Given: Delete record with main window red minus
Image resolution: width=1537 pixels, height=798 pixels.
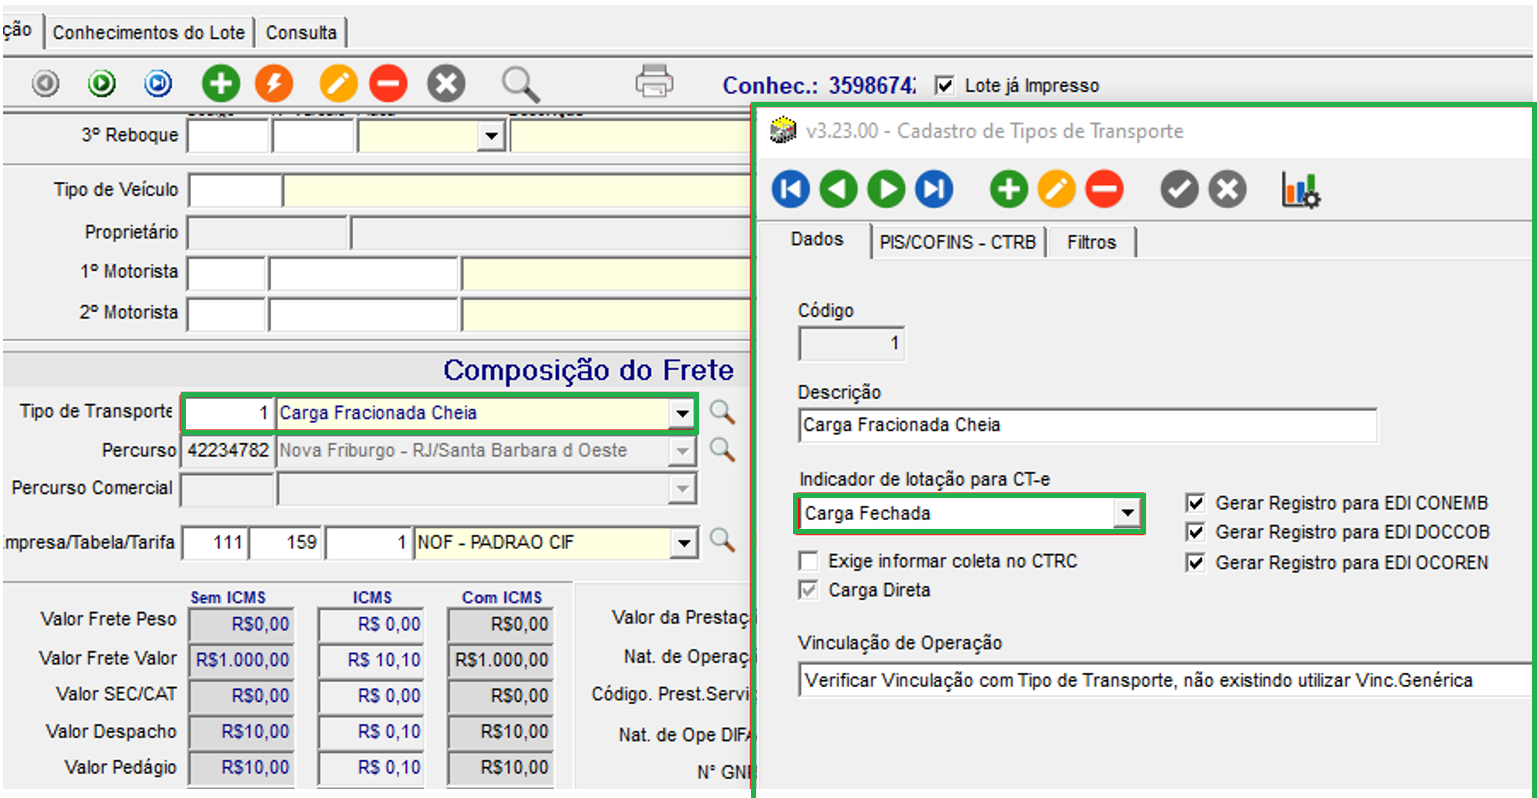Looking at the screenshot, I should click(x=388, y=84).
